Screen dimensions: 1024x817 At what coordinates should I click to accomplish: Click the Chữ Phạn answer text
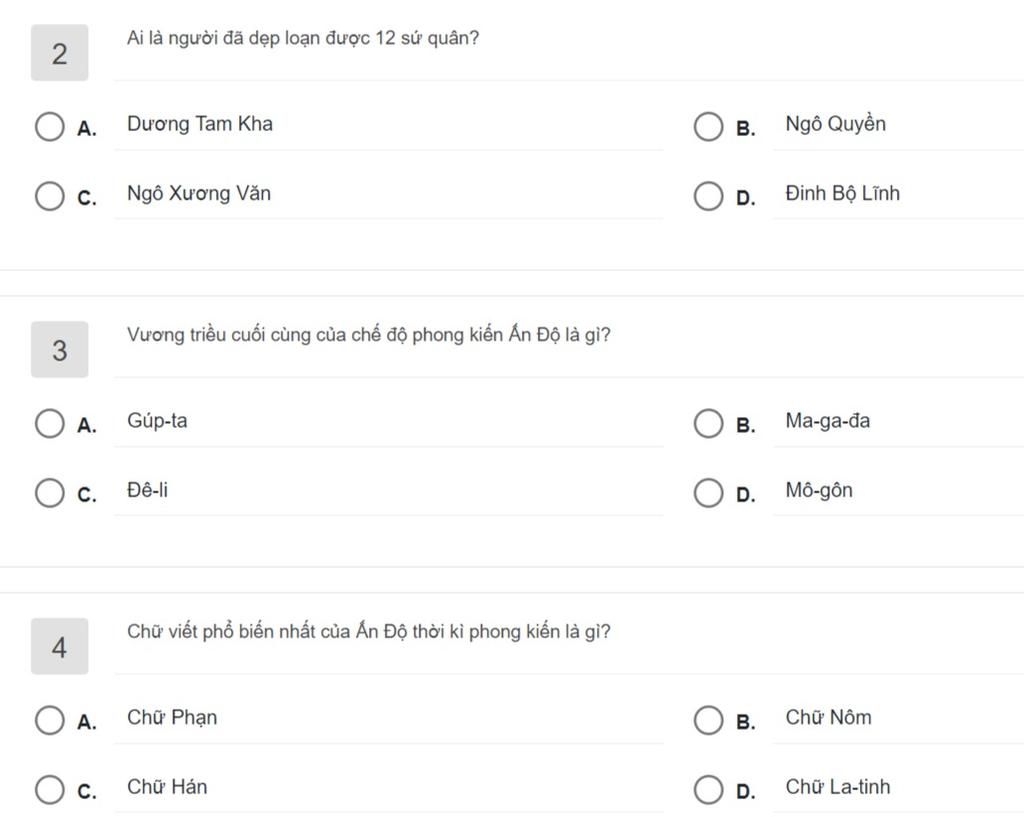[172, 717]
